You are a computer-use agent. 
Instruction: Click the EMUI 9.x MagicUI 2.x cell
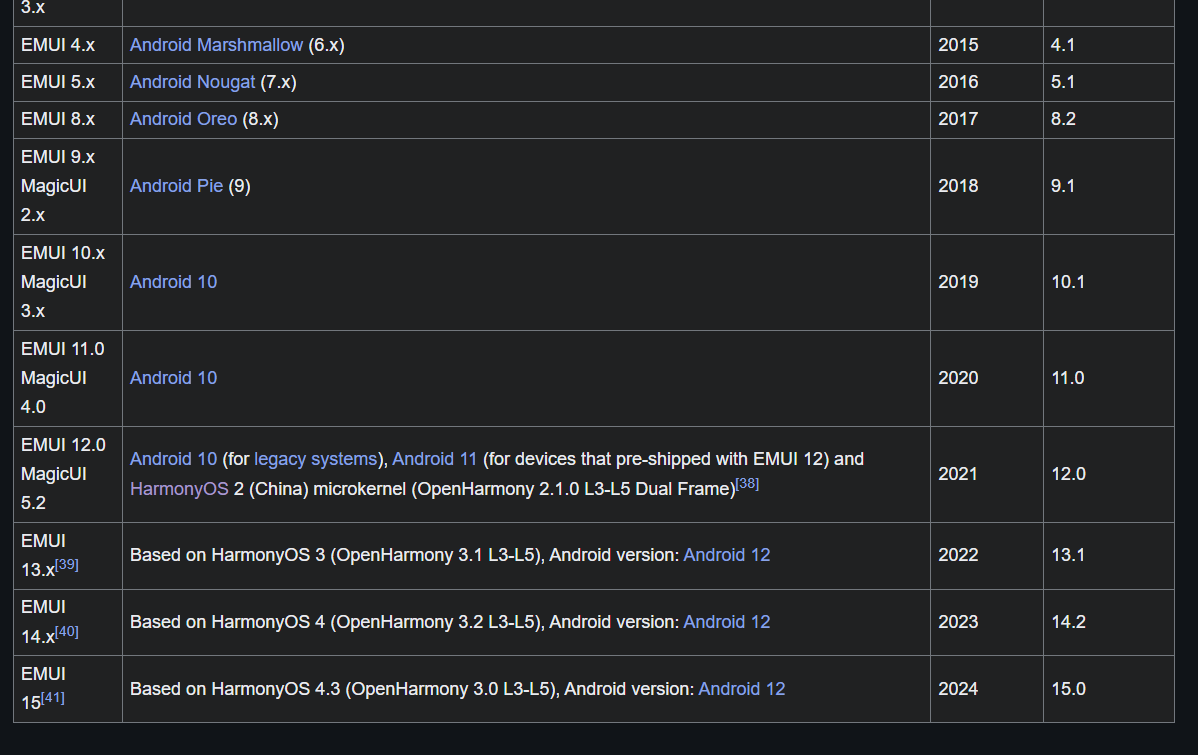pos(68,186)
